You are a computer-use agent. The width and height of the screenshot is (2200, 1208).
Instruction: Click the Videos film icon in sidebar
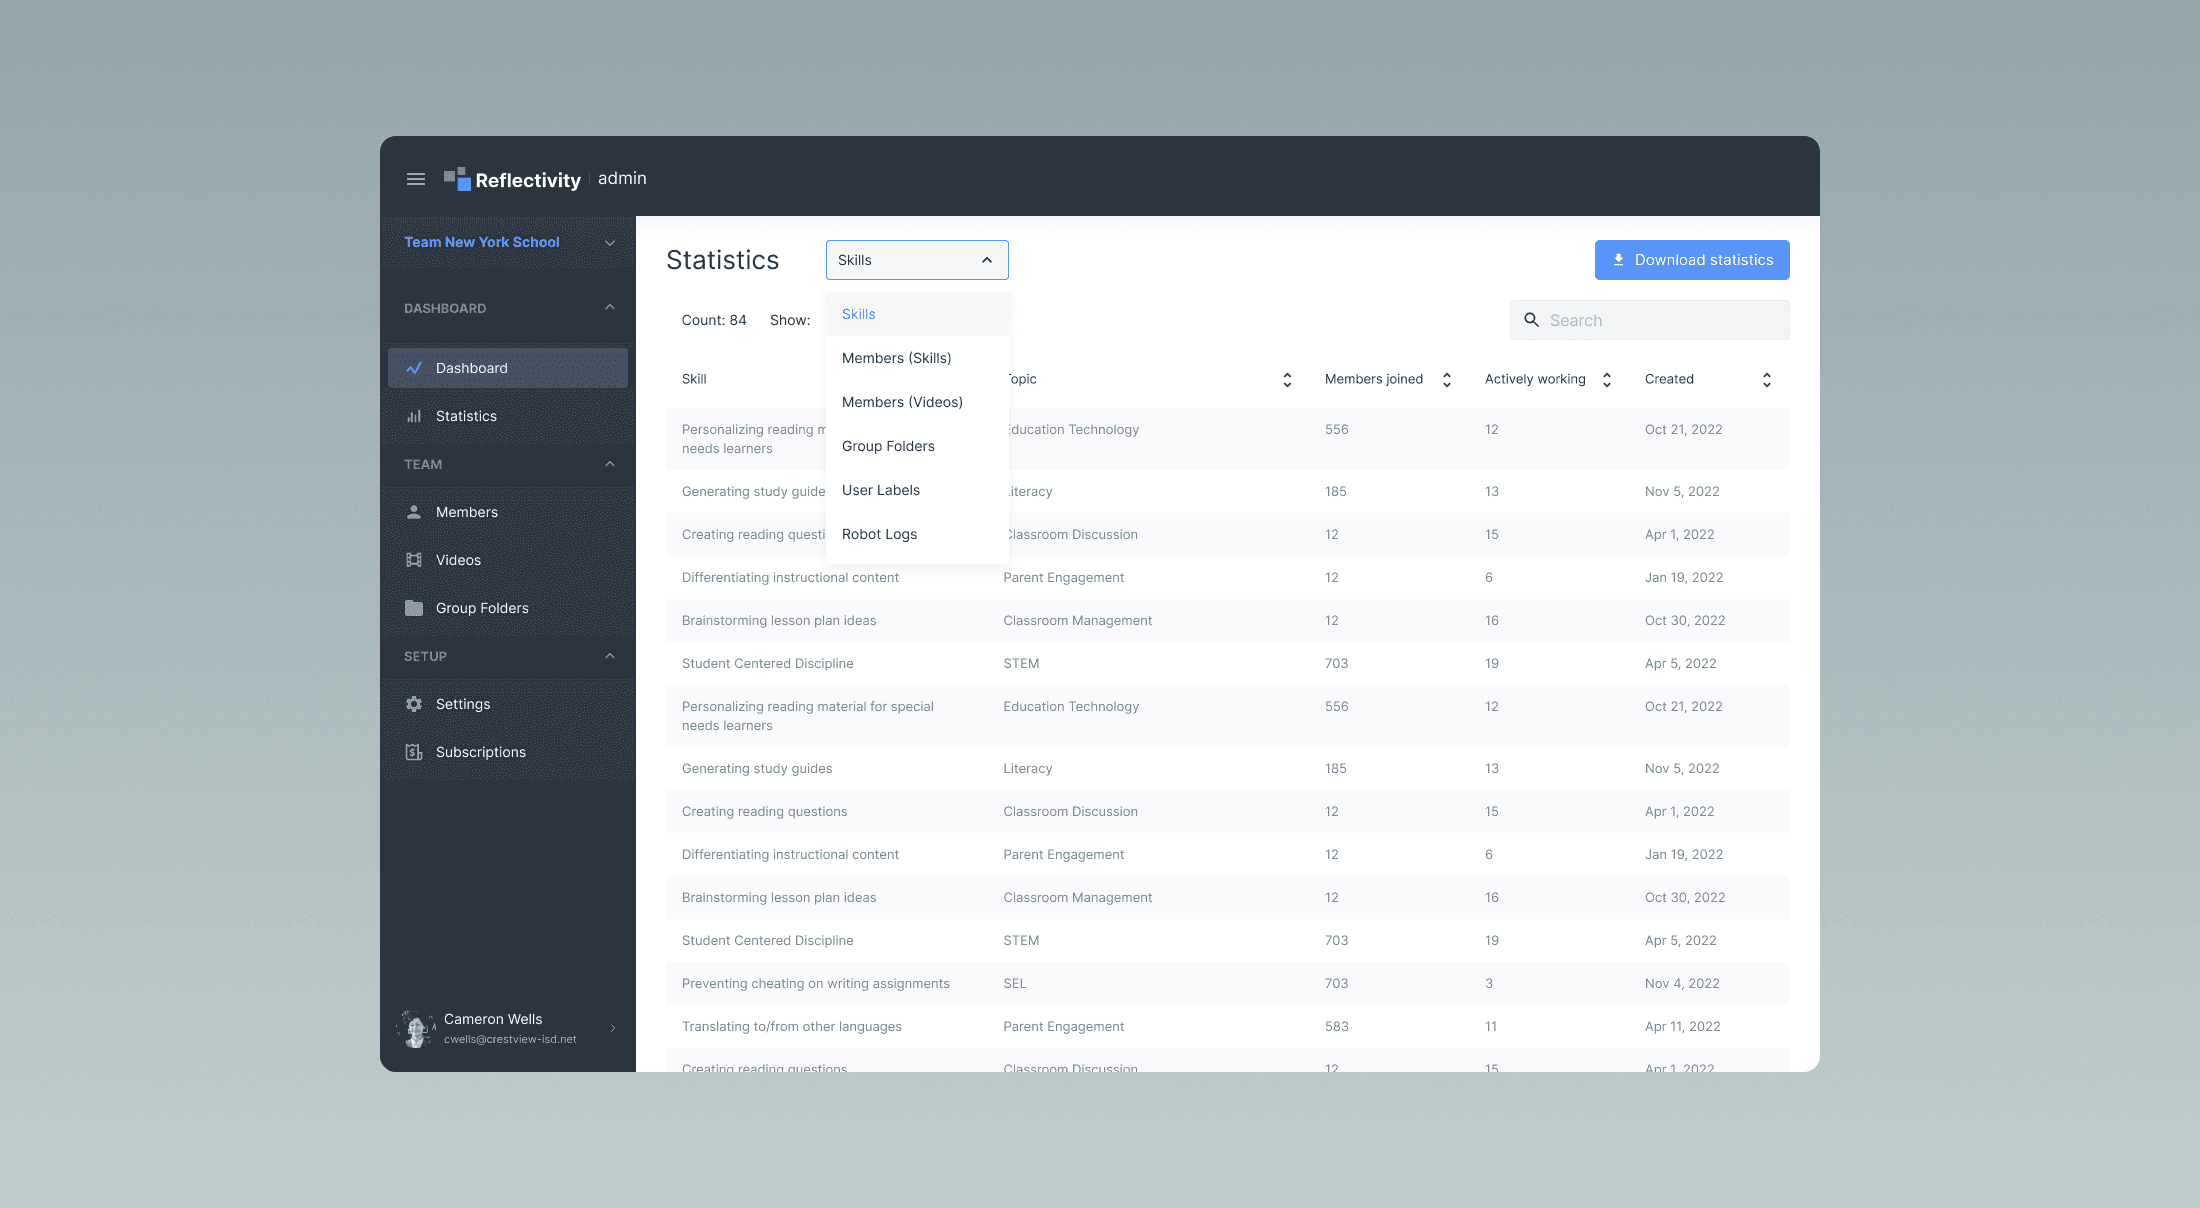(x=414, y=560)
